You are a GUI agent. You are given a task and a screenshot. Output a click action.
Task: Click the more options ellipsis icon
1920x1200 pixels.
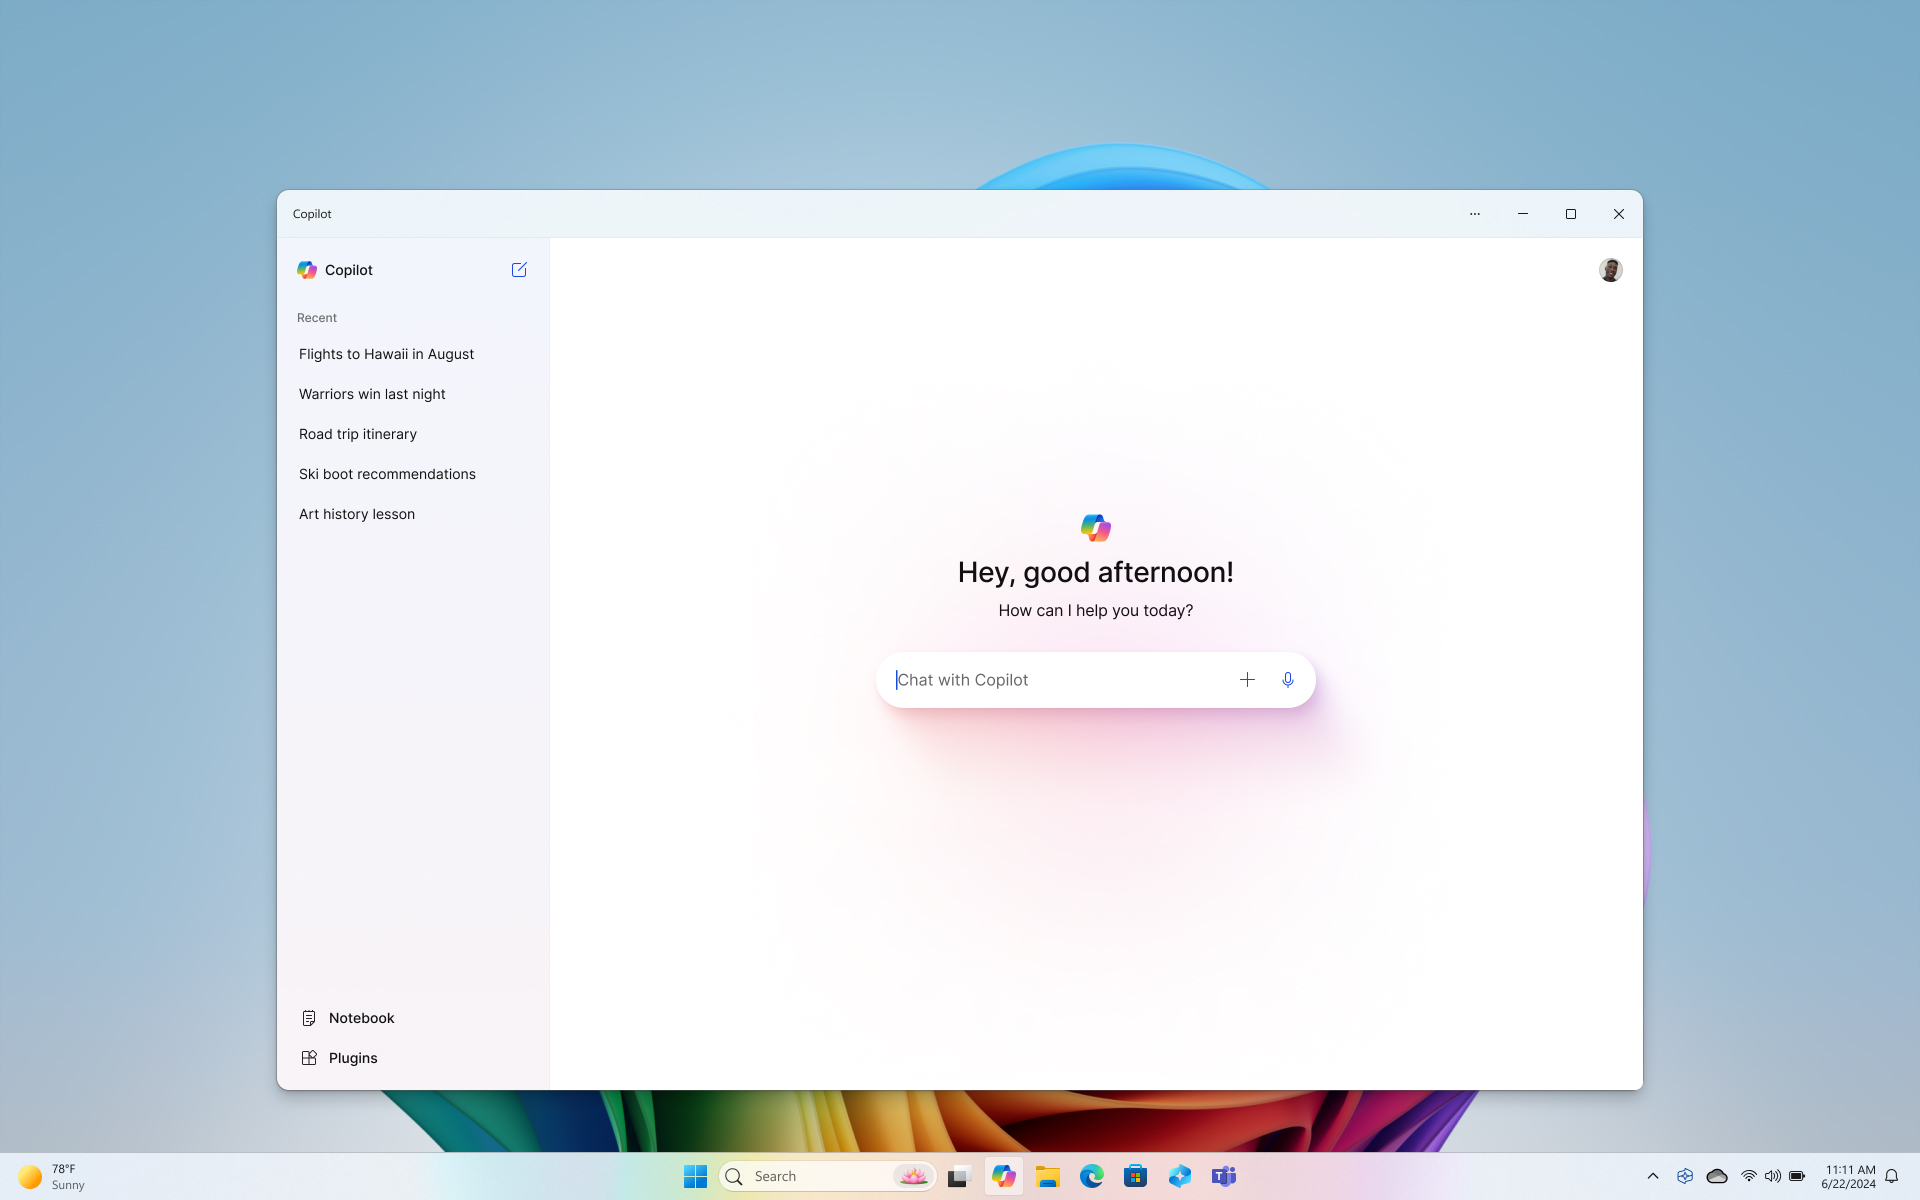(1475, 213)
